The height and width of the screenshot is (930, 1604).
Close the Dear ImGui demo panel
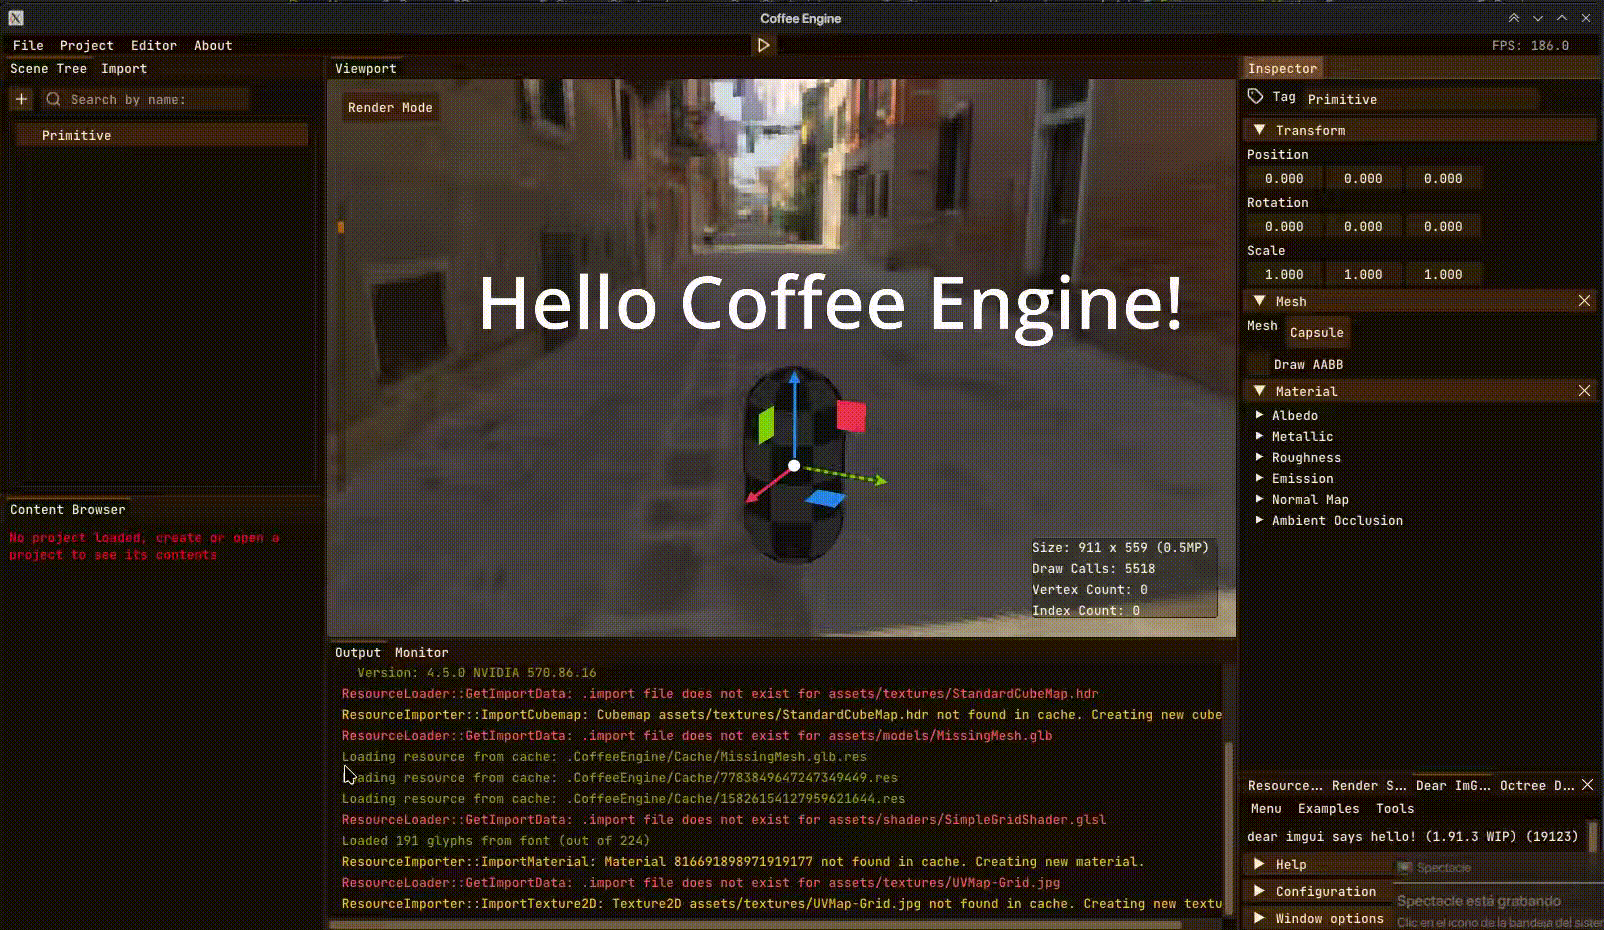click(x=1587, y=785)
